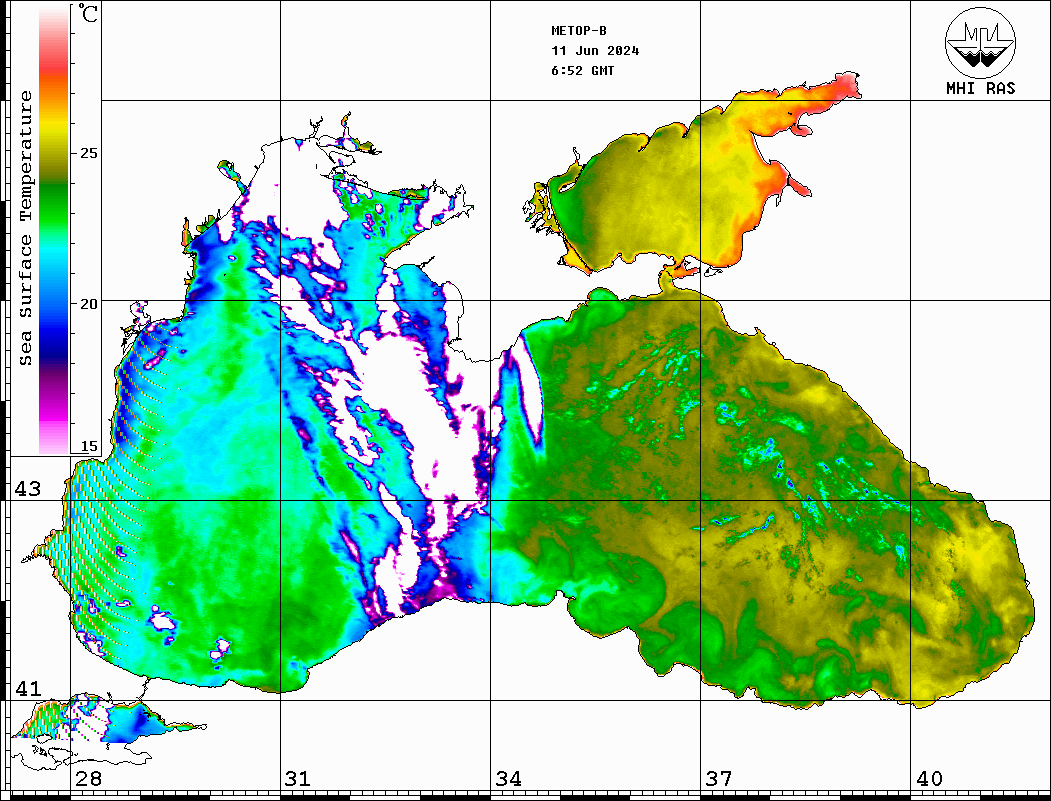1051x801 pixels.
Task: Click the '11 Jun 2024' date text
Action: click(x=595, y=51)
